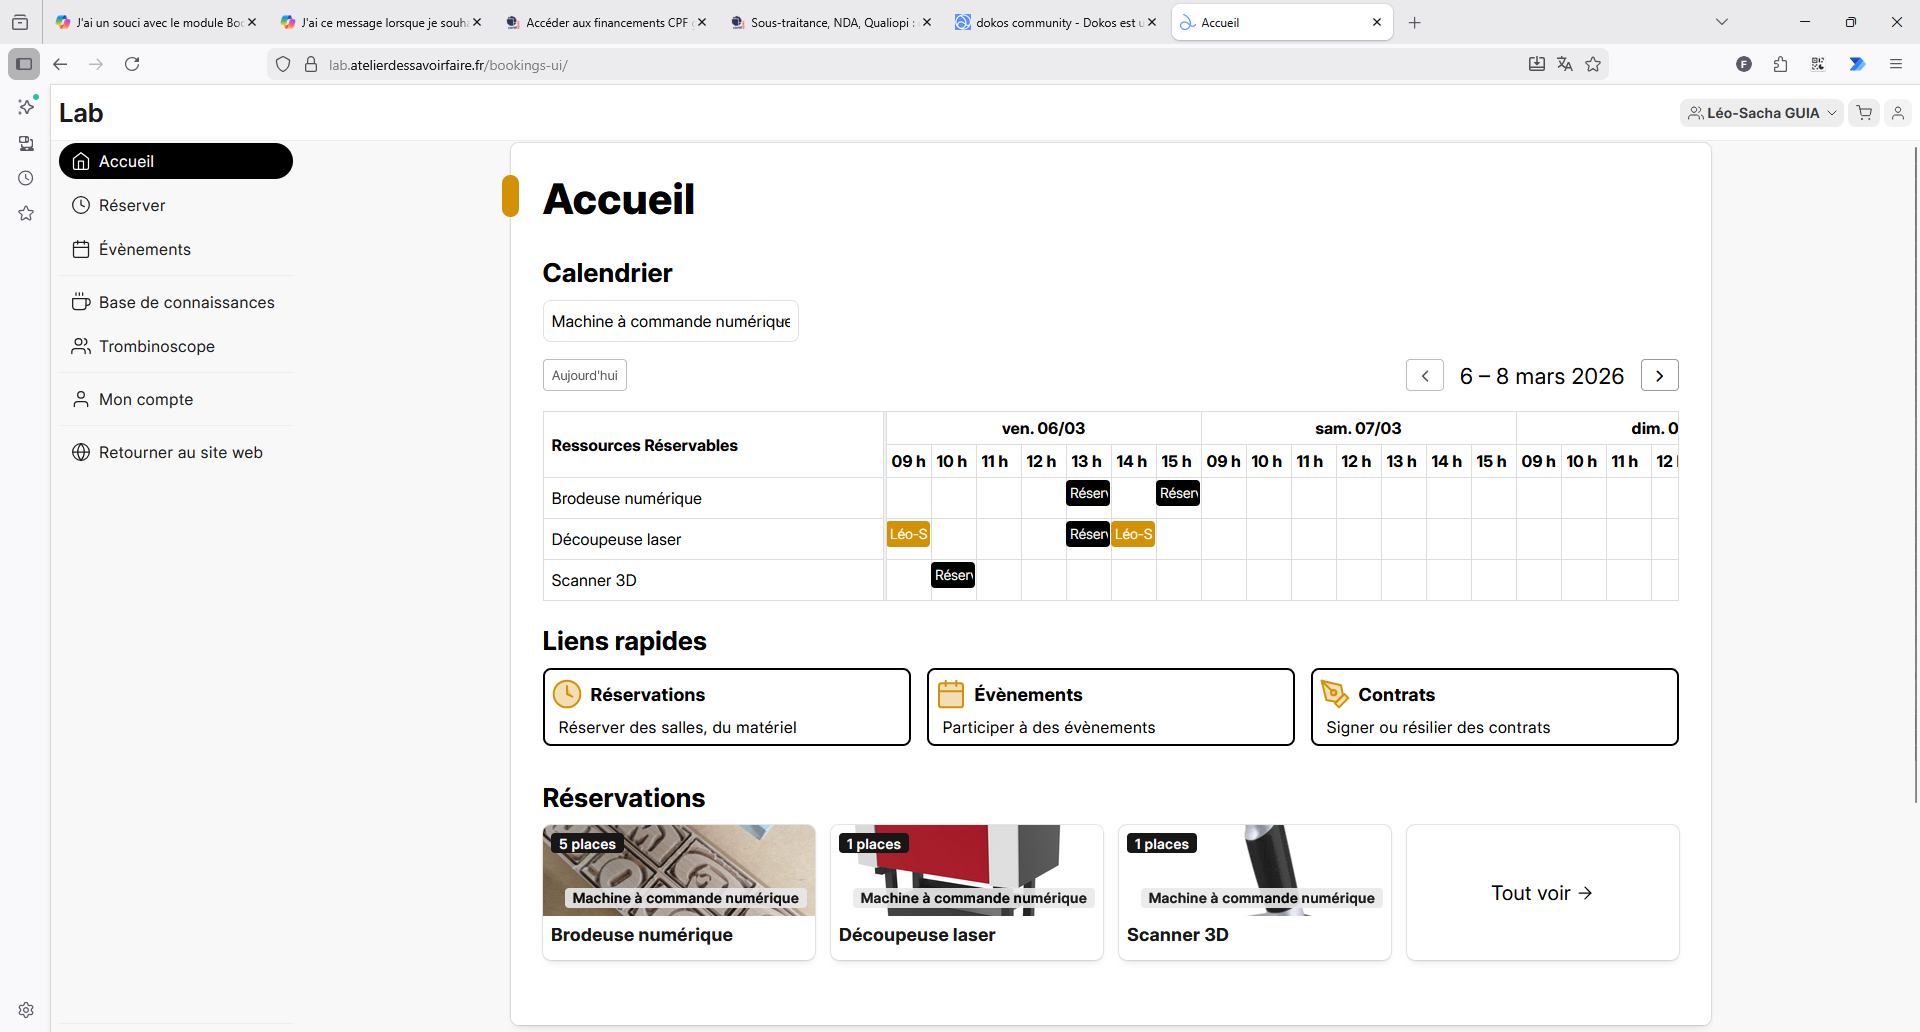This screenshot has width=1920, height=1032.
Task: Open settings gear in browser sidebar
Action: coord(26,1010)
